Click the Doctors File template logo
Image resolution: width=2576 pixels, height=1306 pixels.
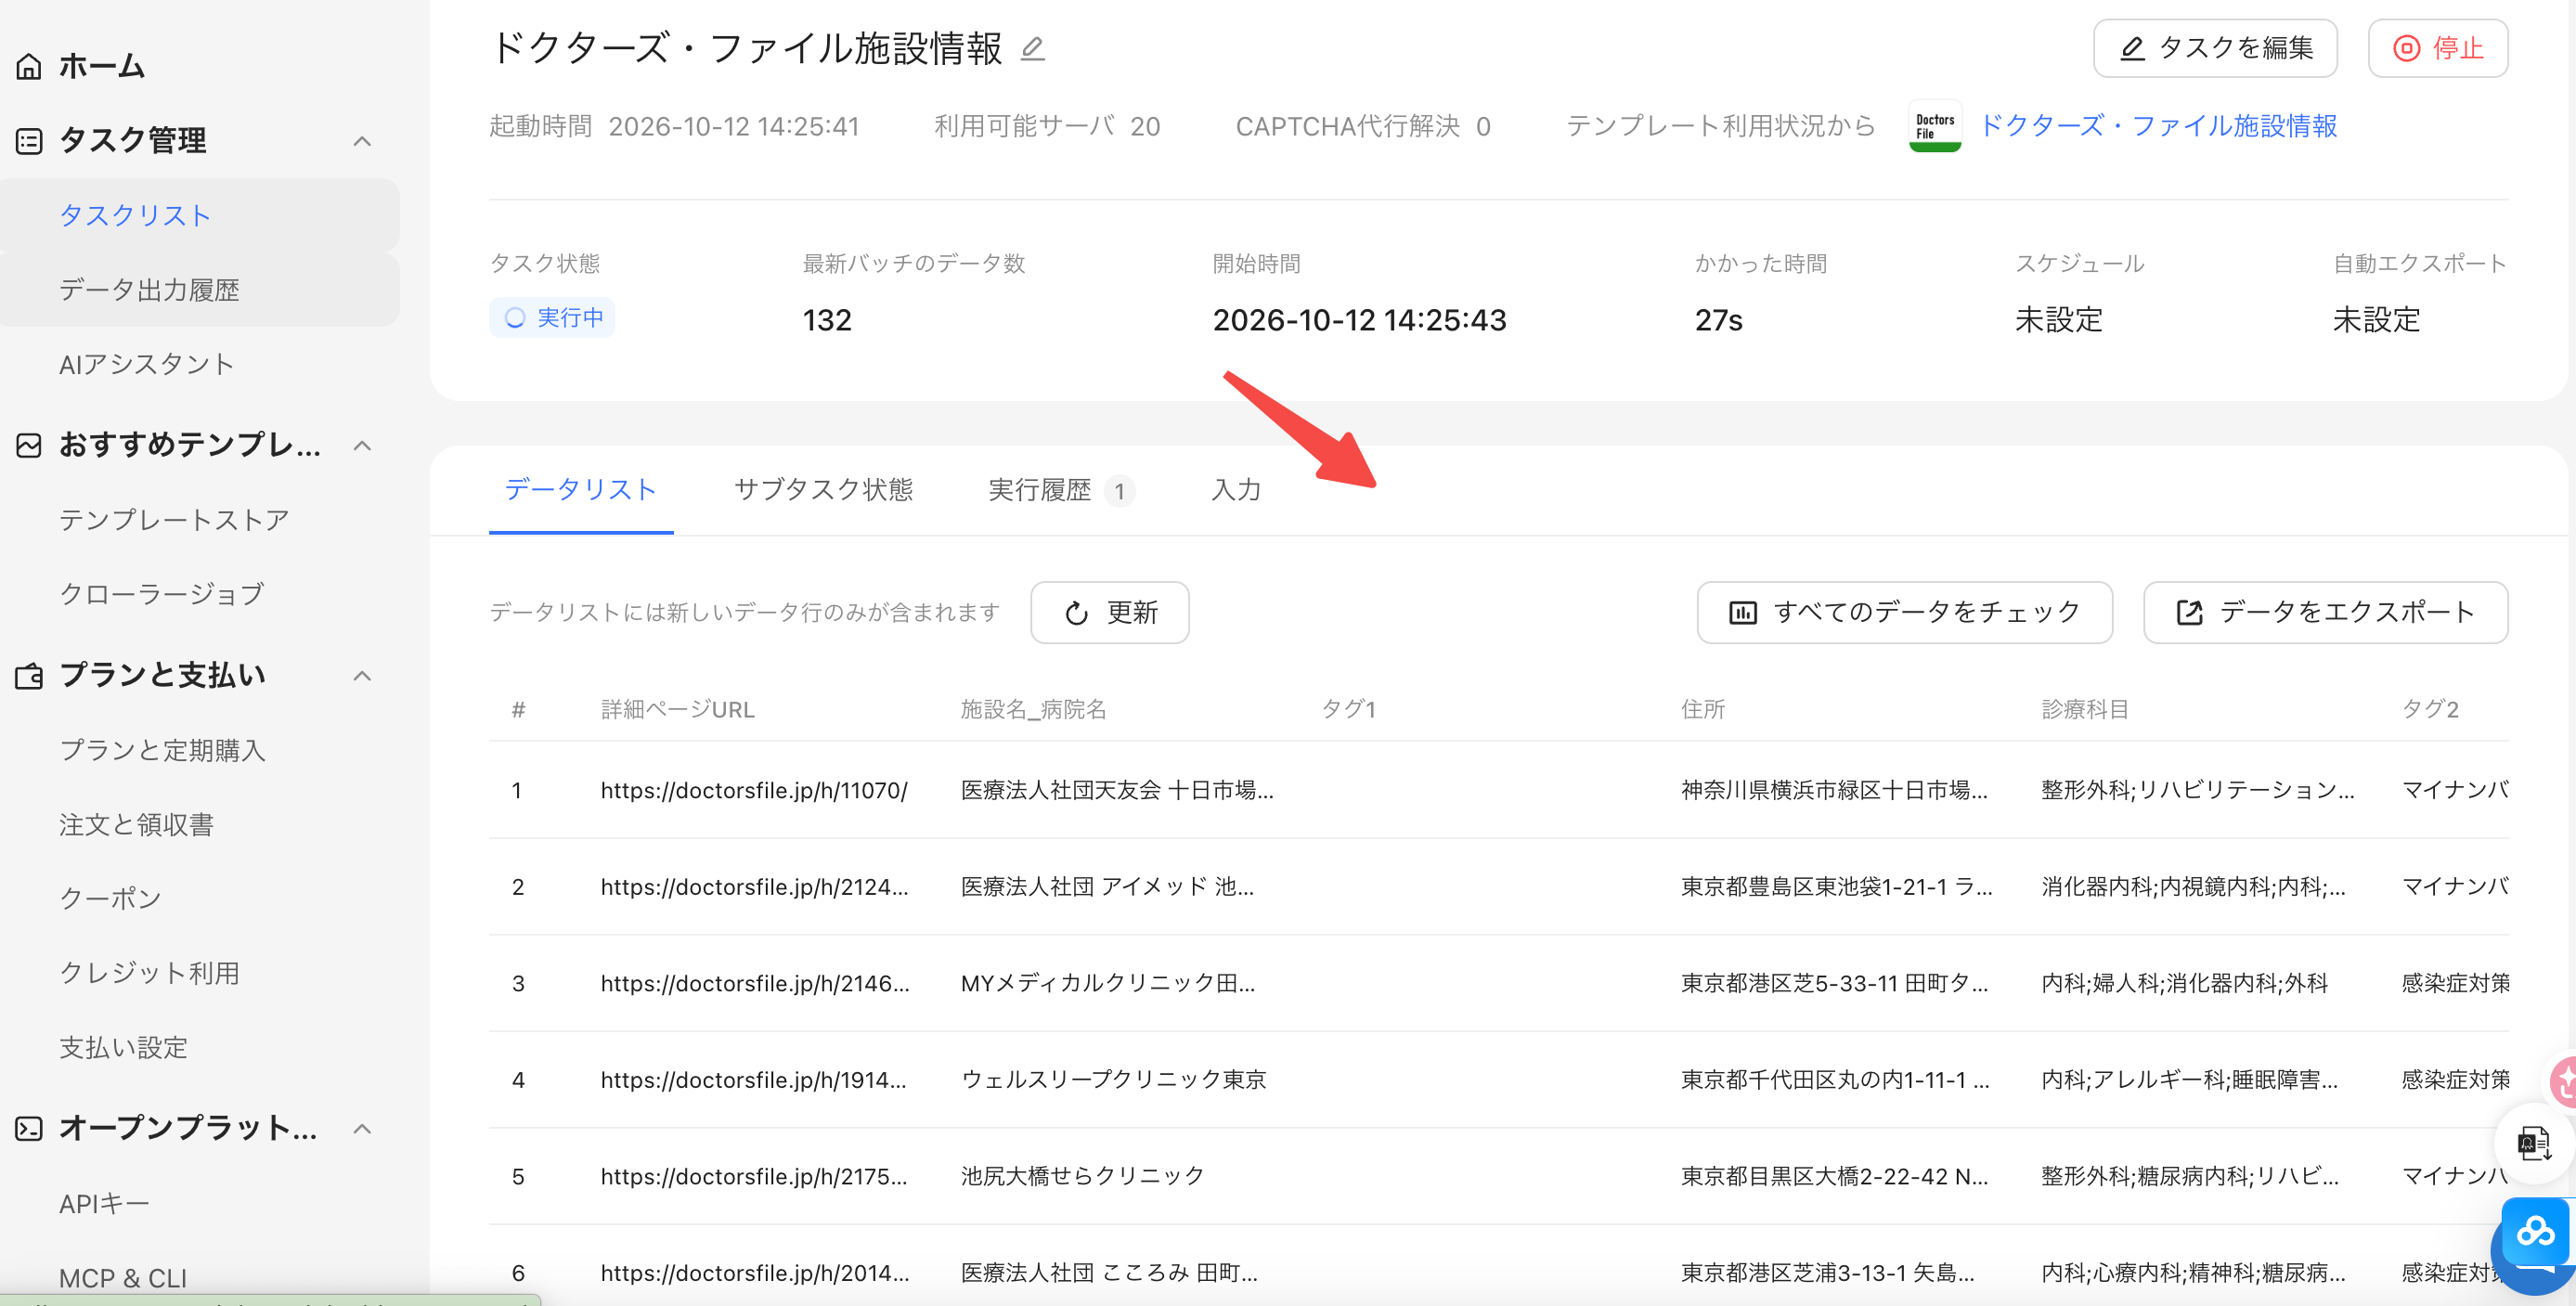[1934, 126]
